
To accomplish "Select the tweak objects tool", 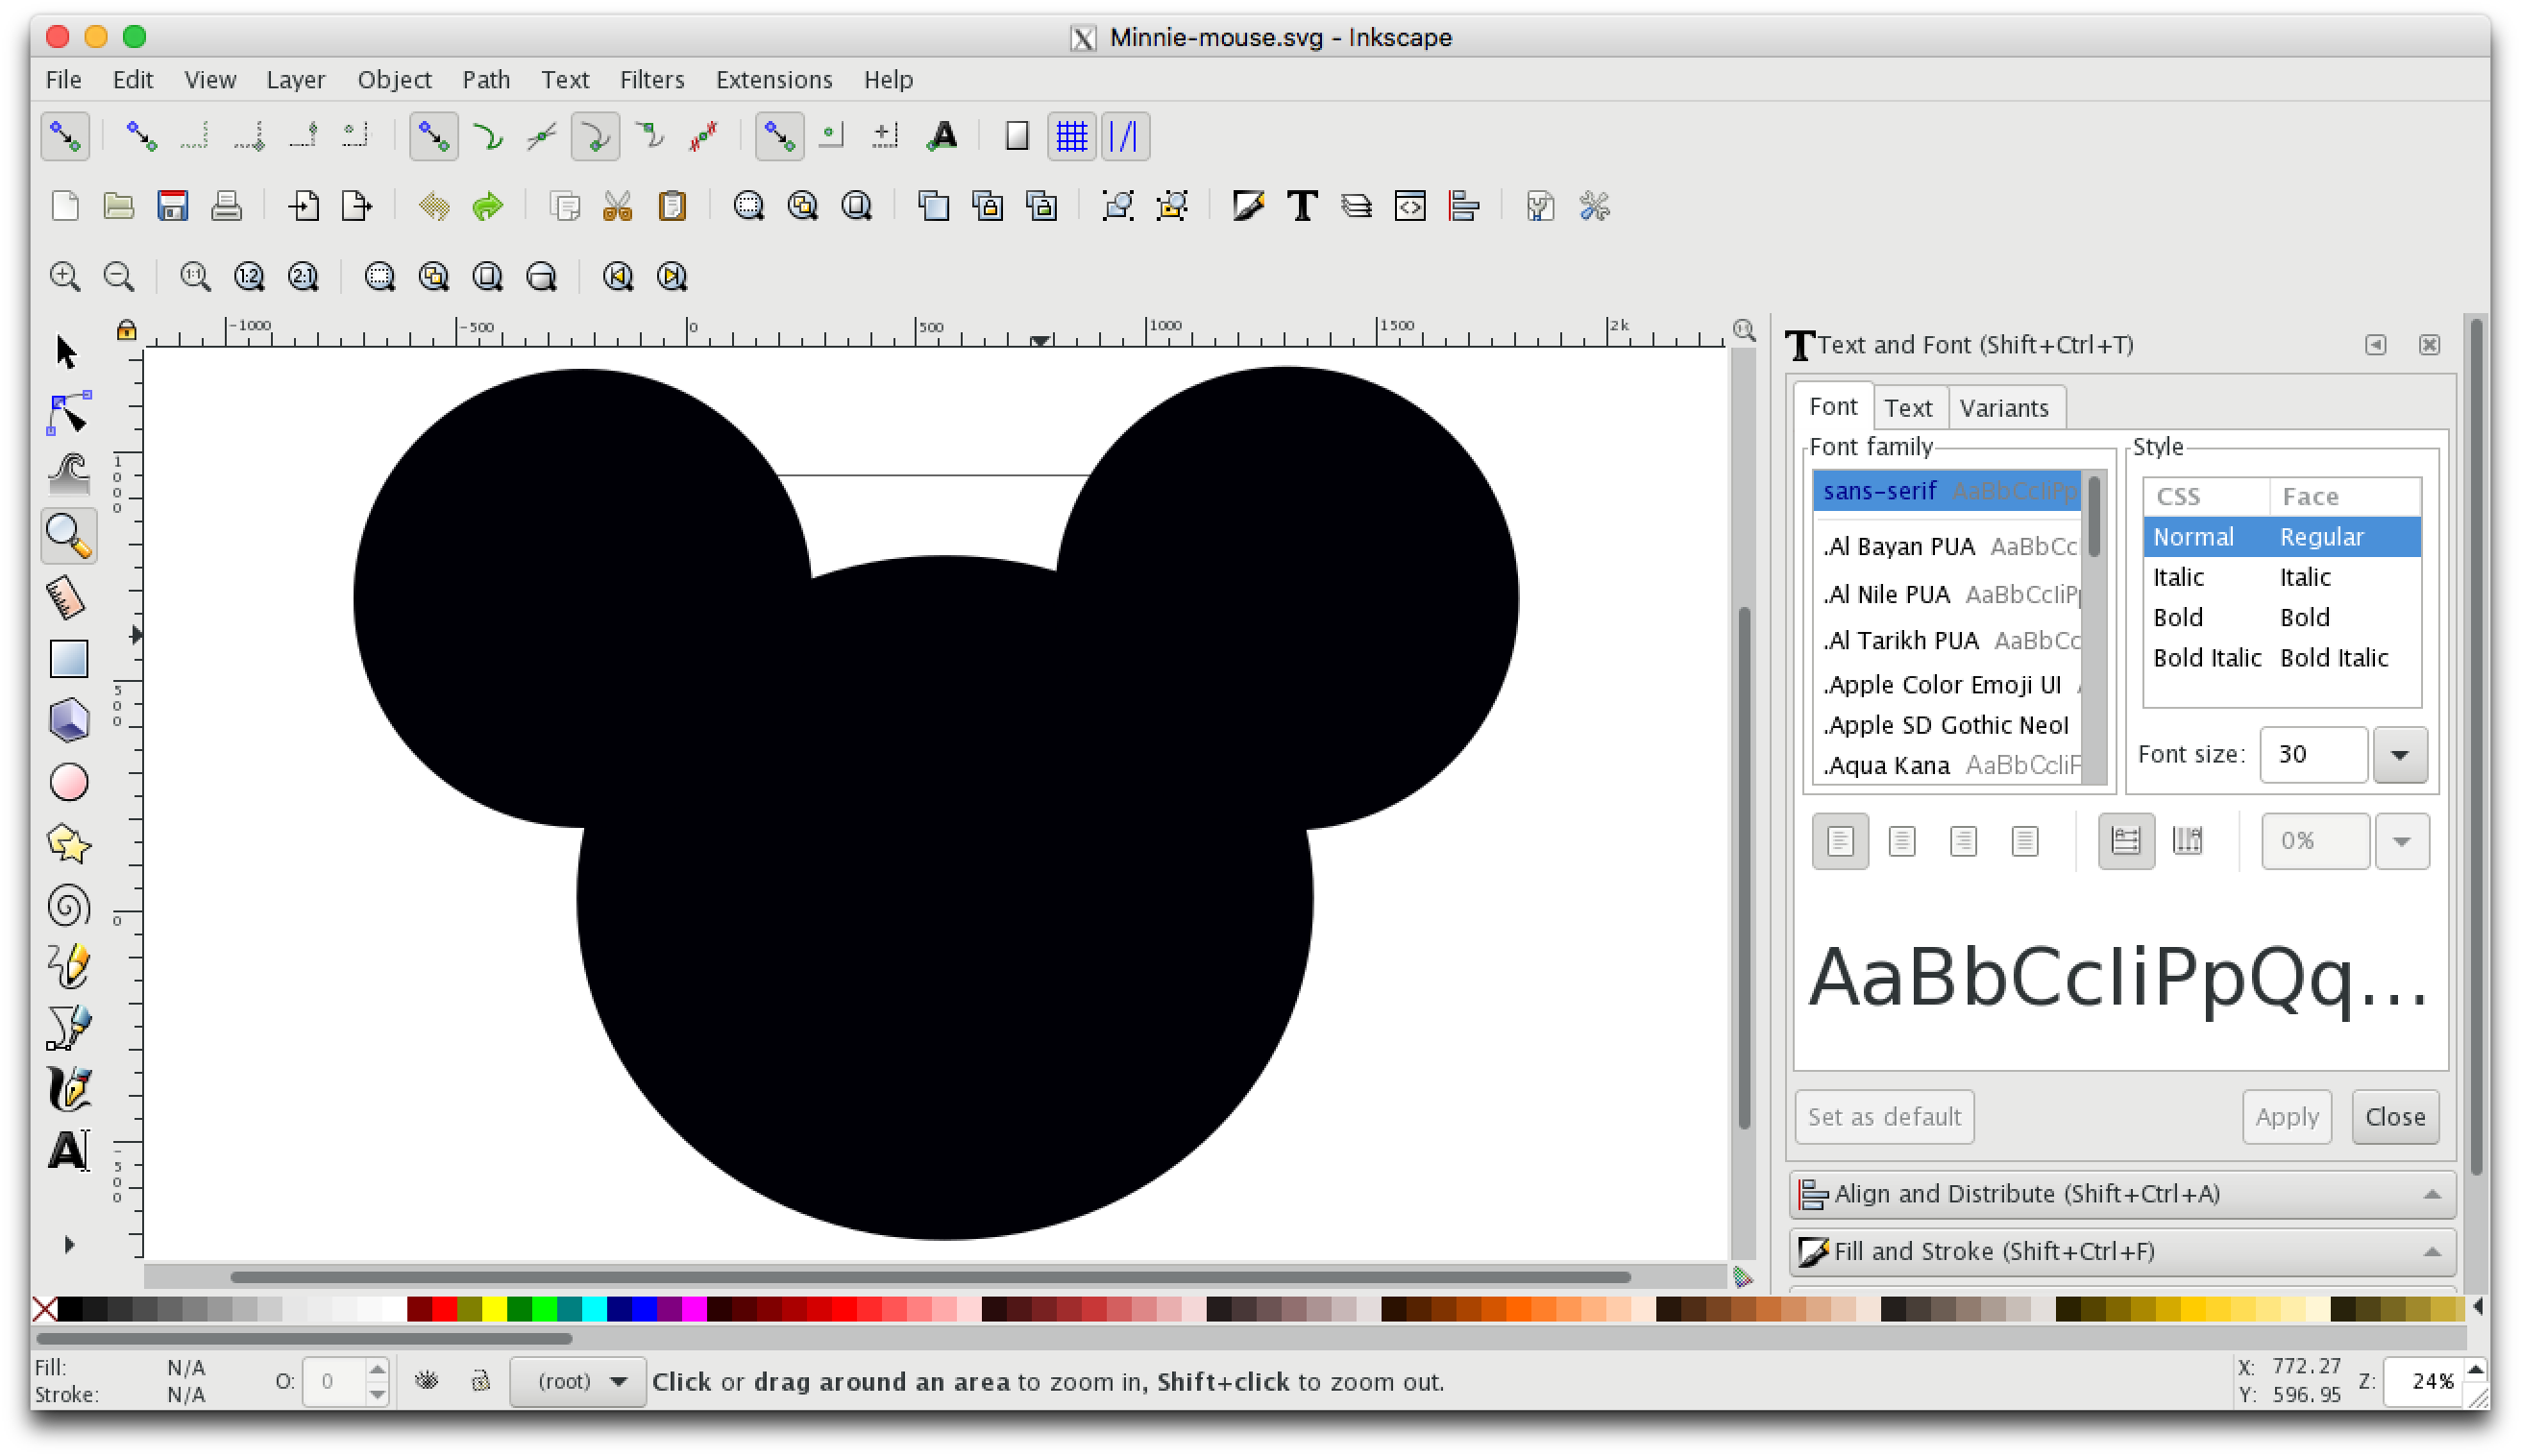I will tap(67, 474).
